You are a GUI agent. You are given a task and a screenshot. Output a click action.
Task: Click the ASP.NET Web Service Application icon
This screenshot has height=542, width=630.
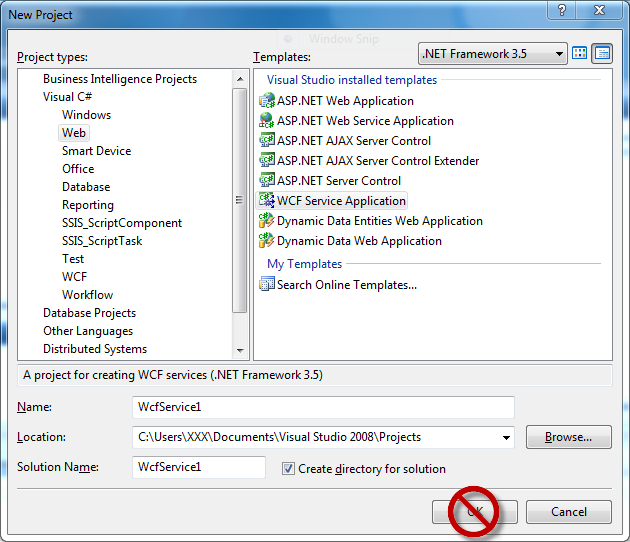coord(267,121)
